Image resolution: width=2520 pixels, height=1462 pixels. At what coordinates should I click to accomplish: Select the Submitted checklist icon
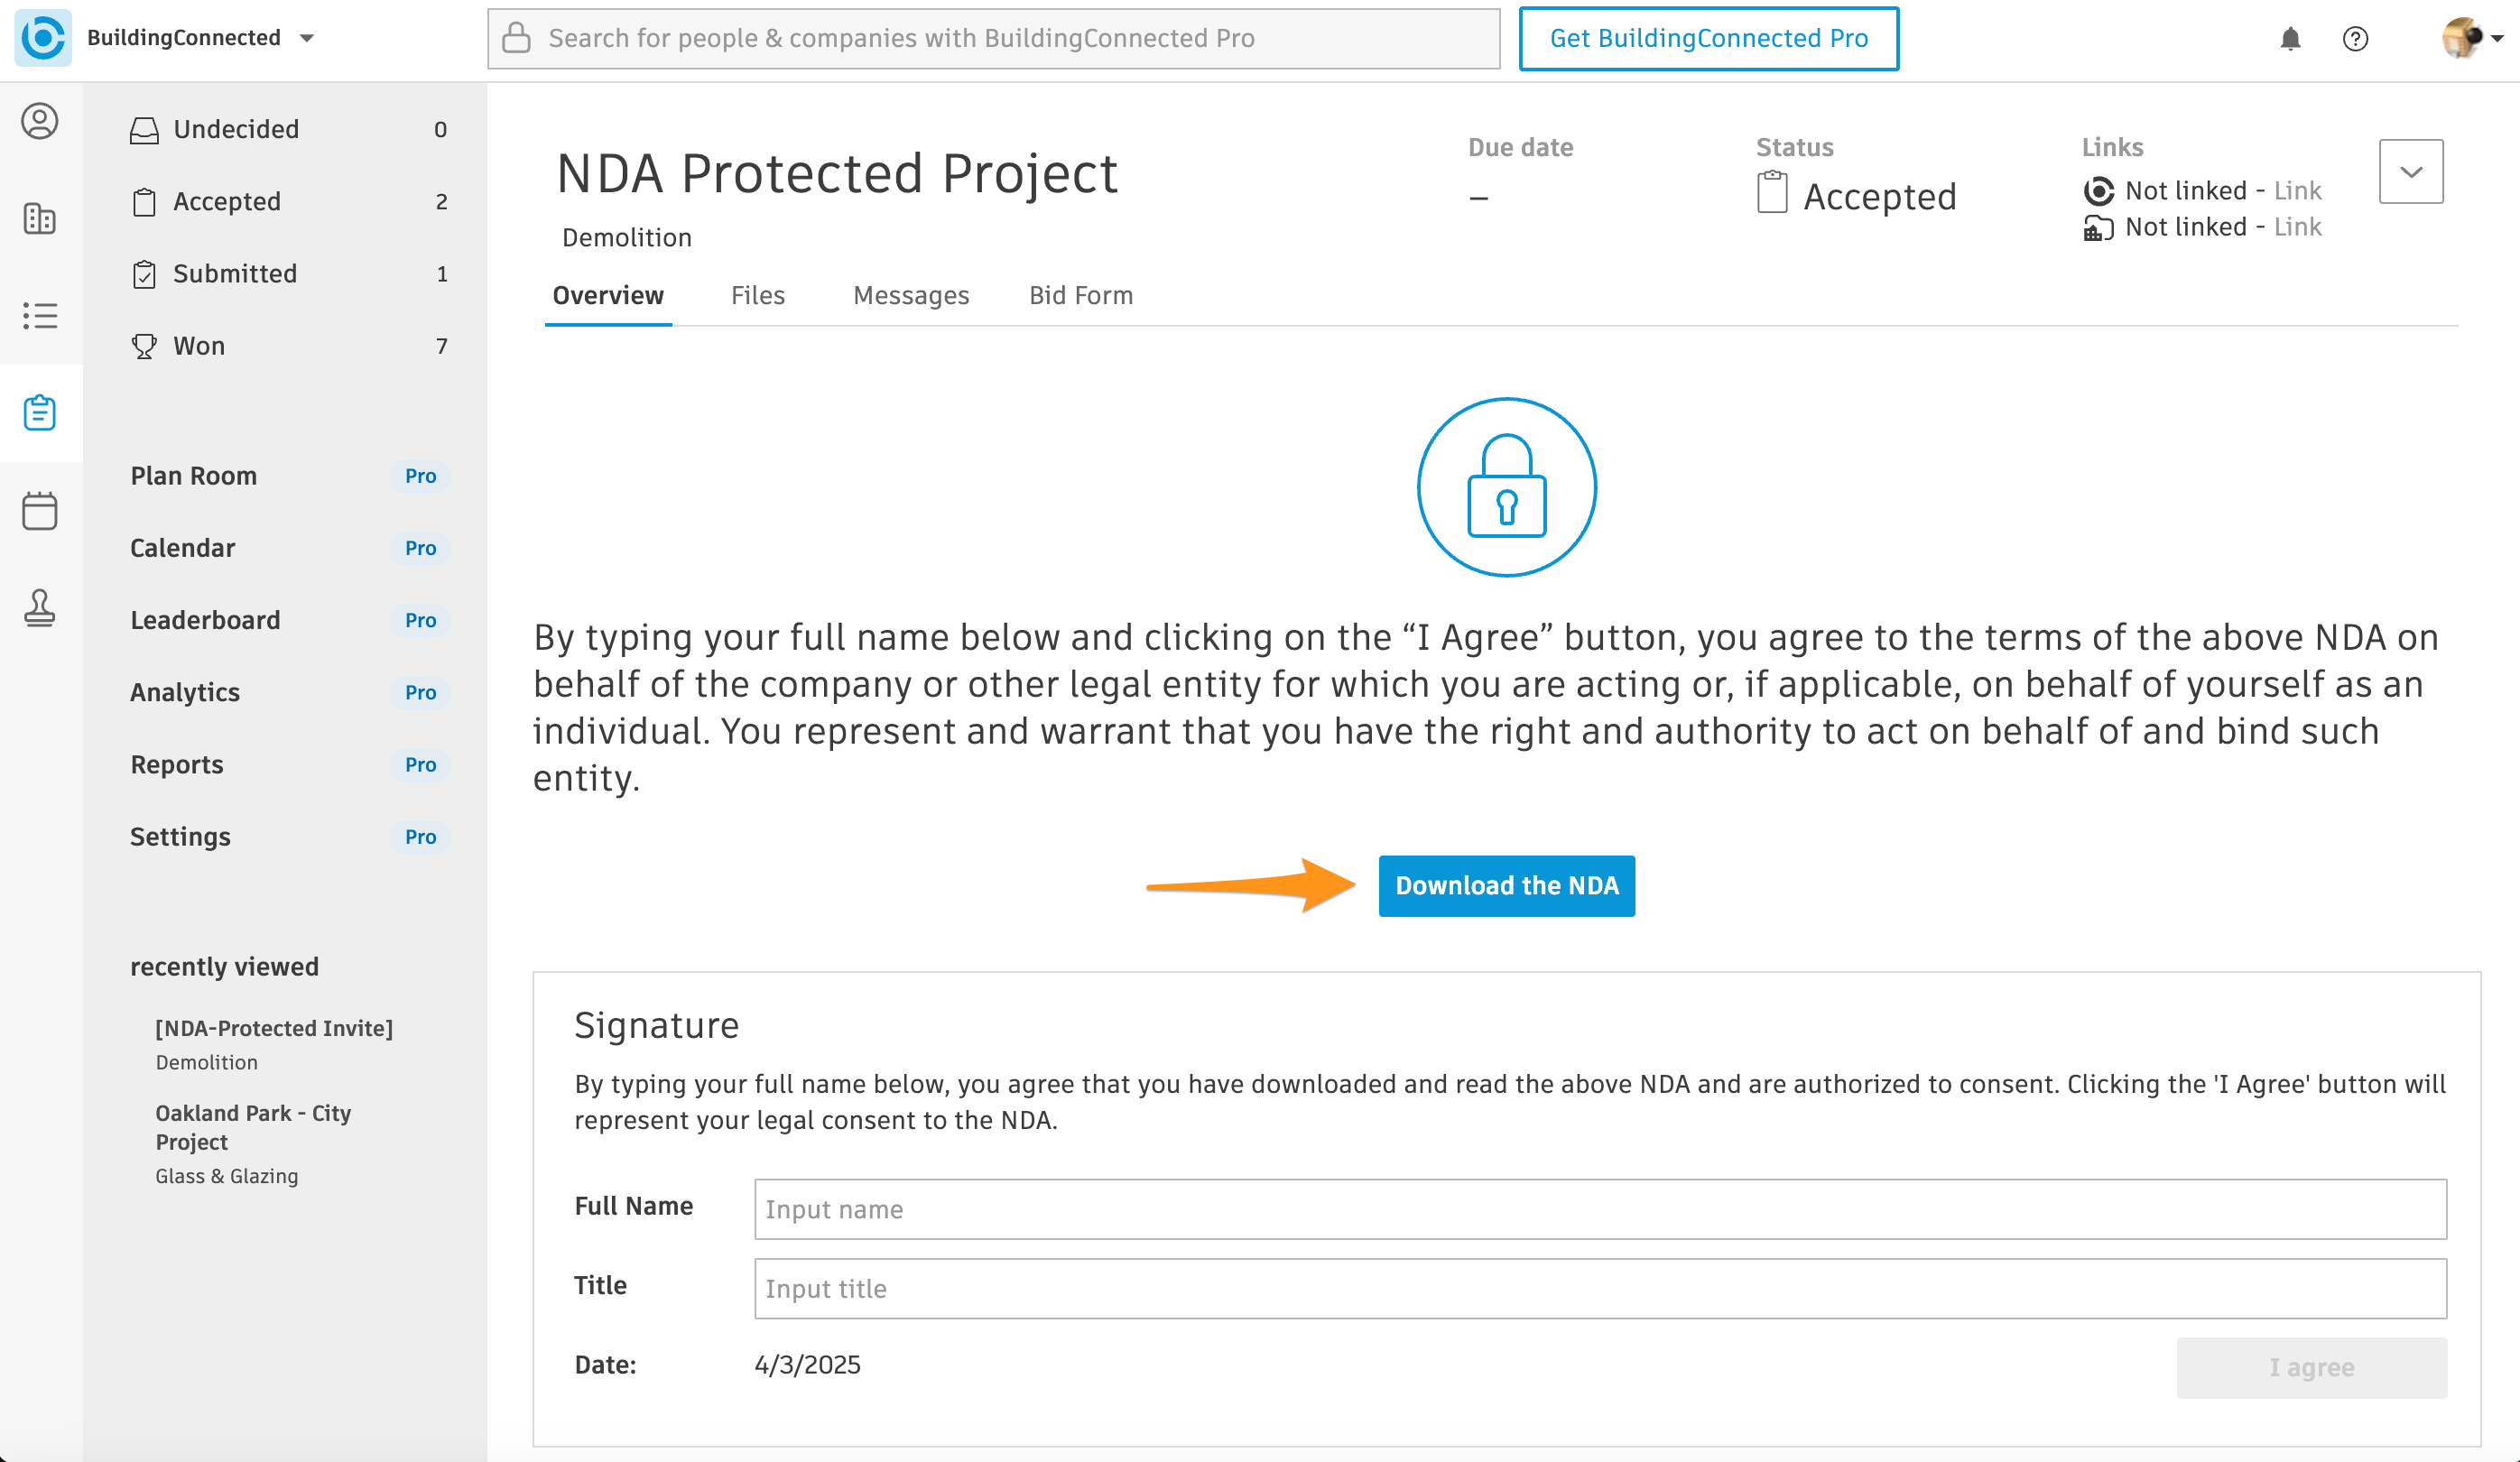pos(144,274)
